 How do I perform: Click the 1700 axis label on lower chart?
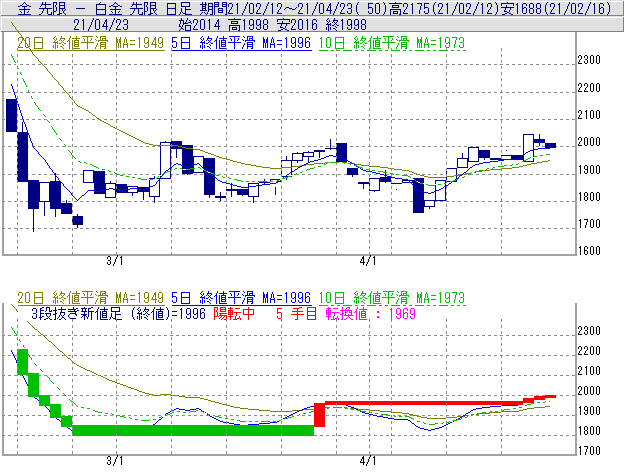coord(589,451)
